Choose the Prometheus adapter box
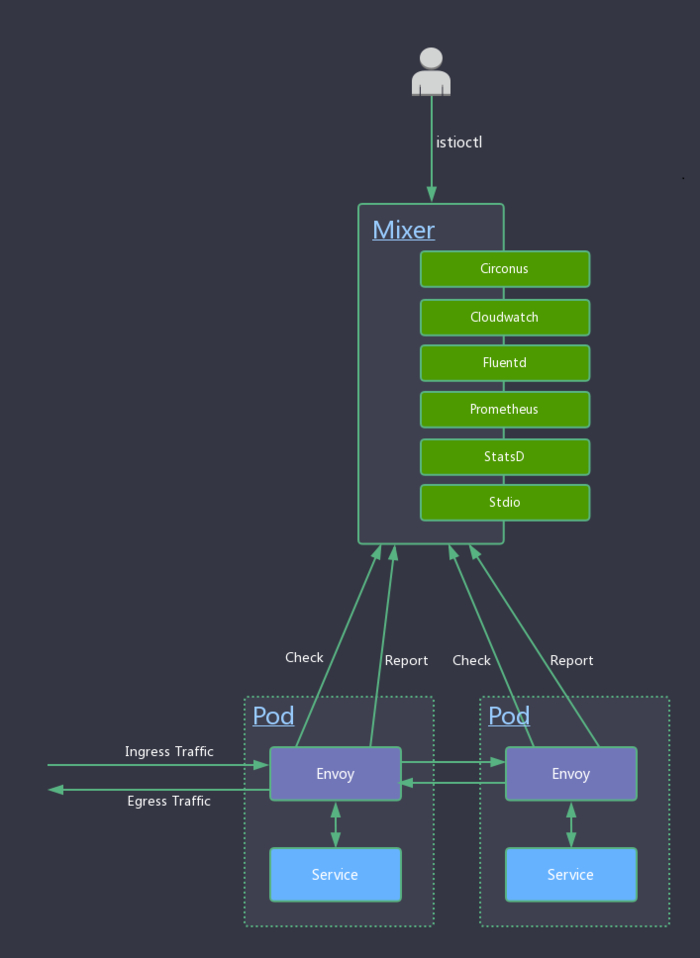Viewport: 700px width, 958px height. pos(504,409)
